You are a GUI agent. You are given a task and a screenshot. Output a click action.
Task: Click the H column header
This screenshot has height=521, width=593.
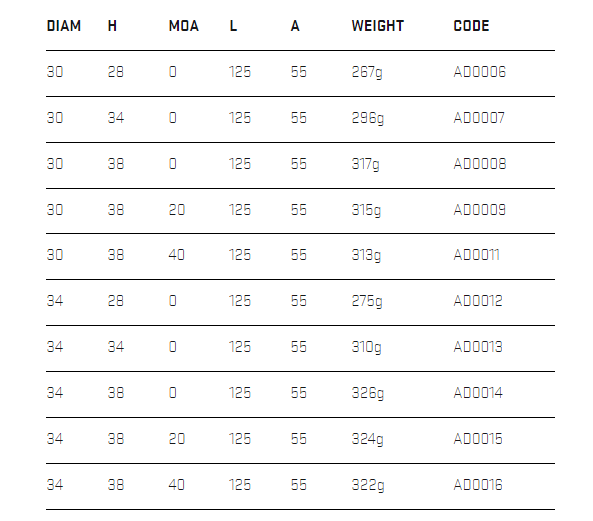point(112,26)
